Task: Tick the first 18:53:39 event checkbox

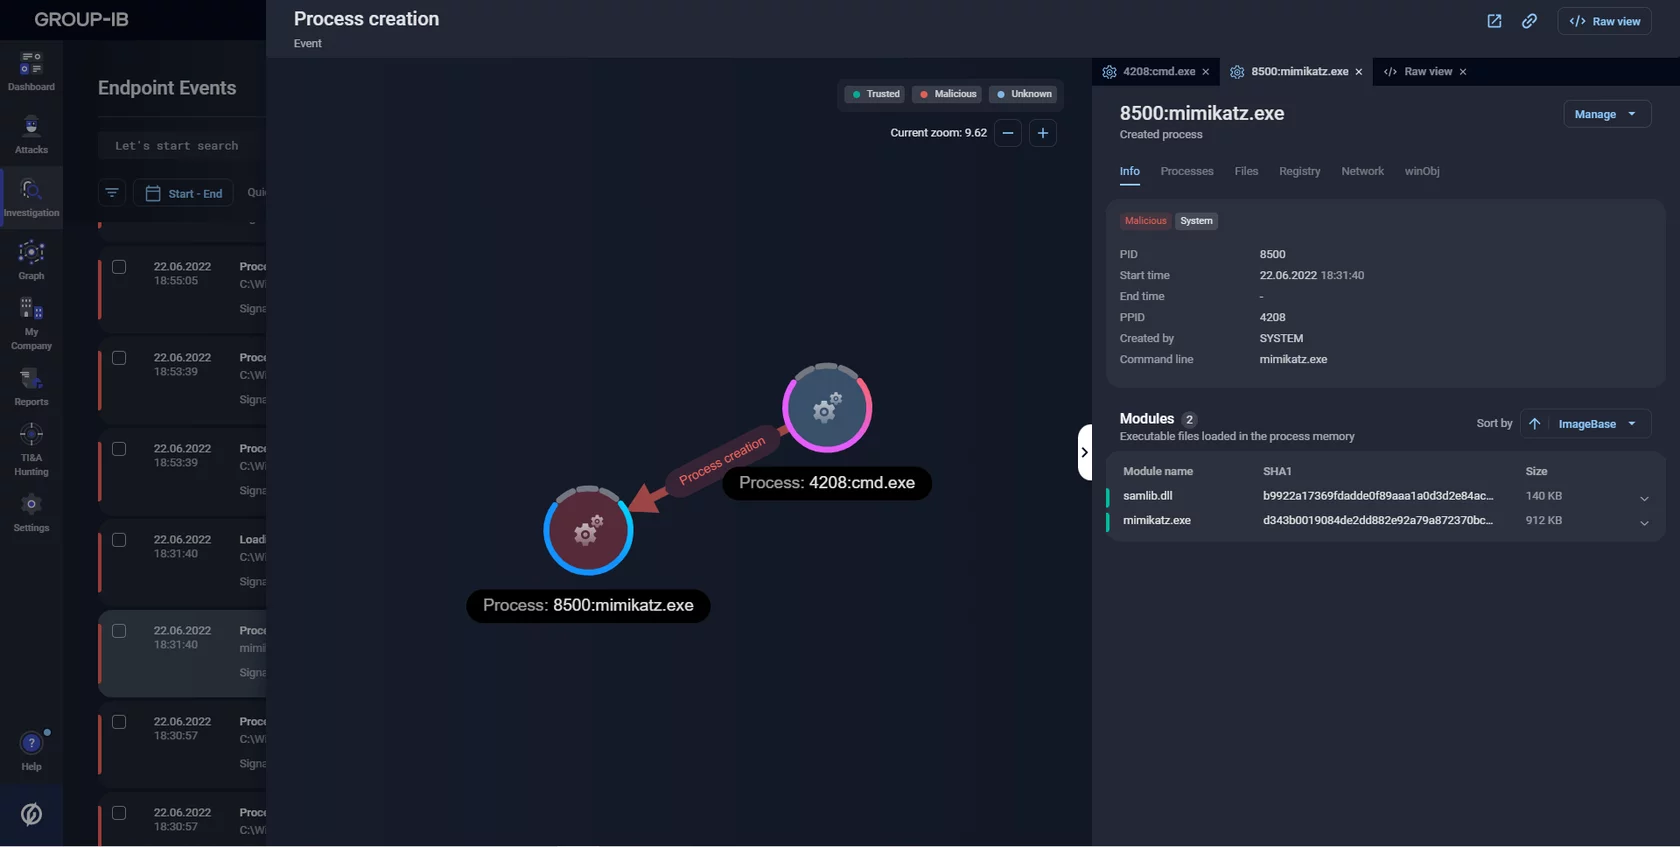Action: pyautogui.click(x=119, y=358)
